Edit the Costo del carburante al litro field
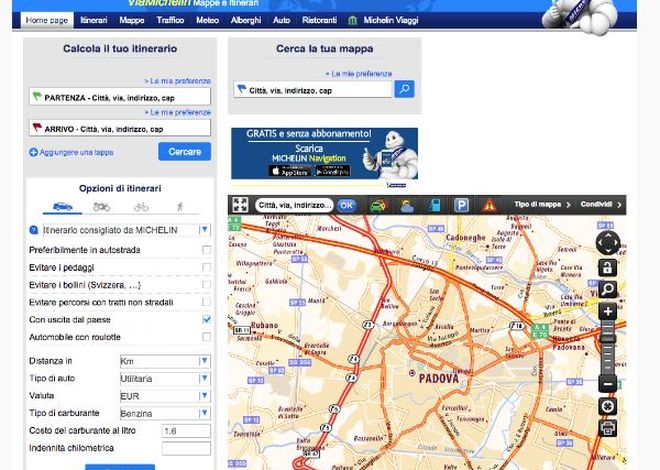 coord(186,431)
